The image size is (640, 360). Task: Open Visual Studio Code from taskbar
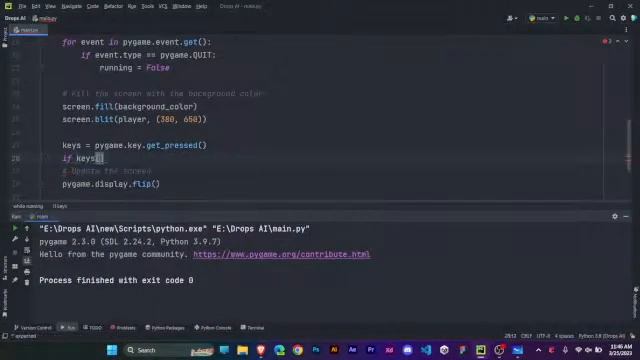(426, 350)
